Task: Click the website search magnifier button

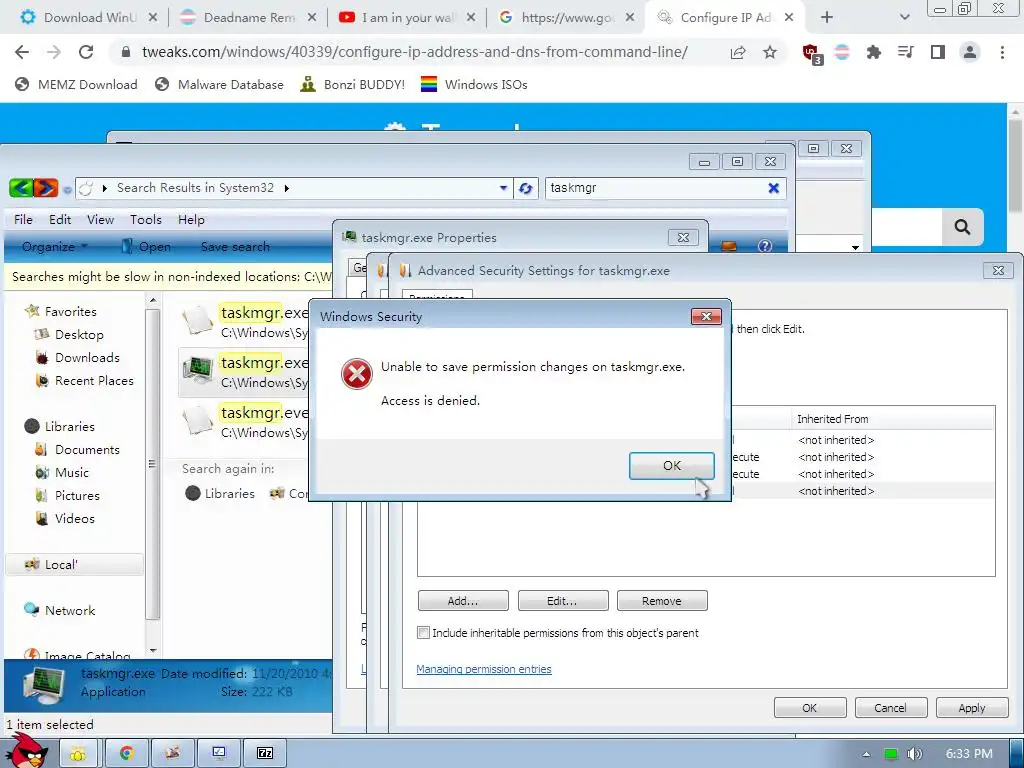Action: point(962,227)
